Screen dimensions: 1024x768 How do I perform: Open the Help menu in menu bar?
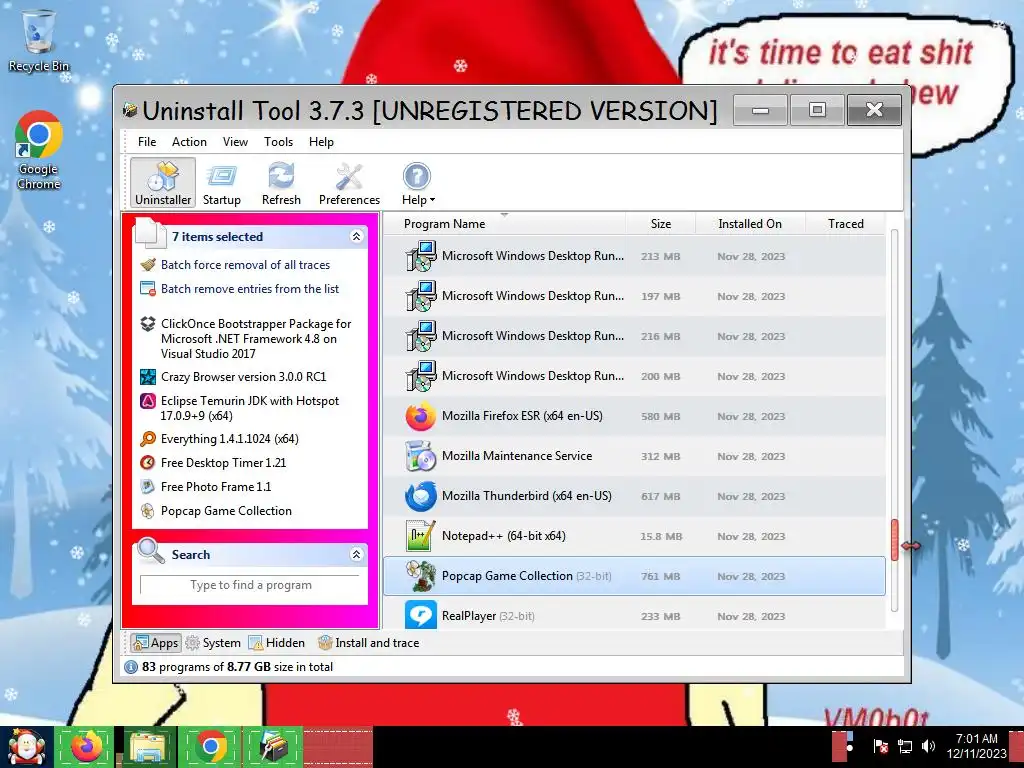tap(321, 142)
